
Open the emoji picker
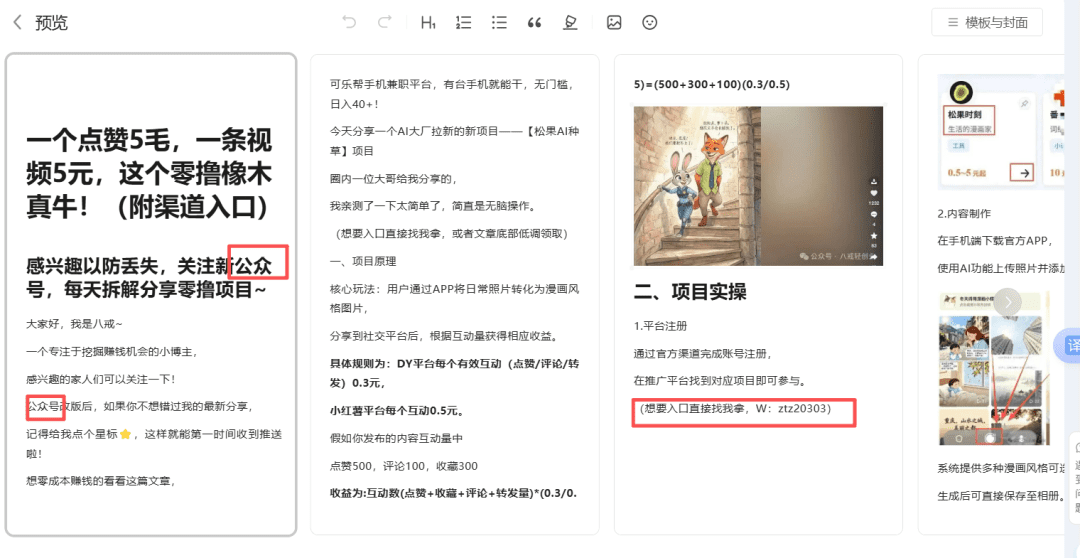click(x=650, y=22)
